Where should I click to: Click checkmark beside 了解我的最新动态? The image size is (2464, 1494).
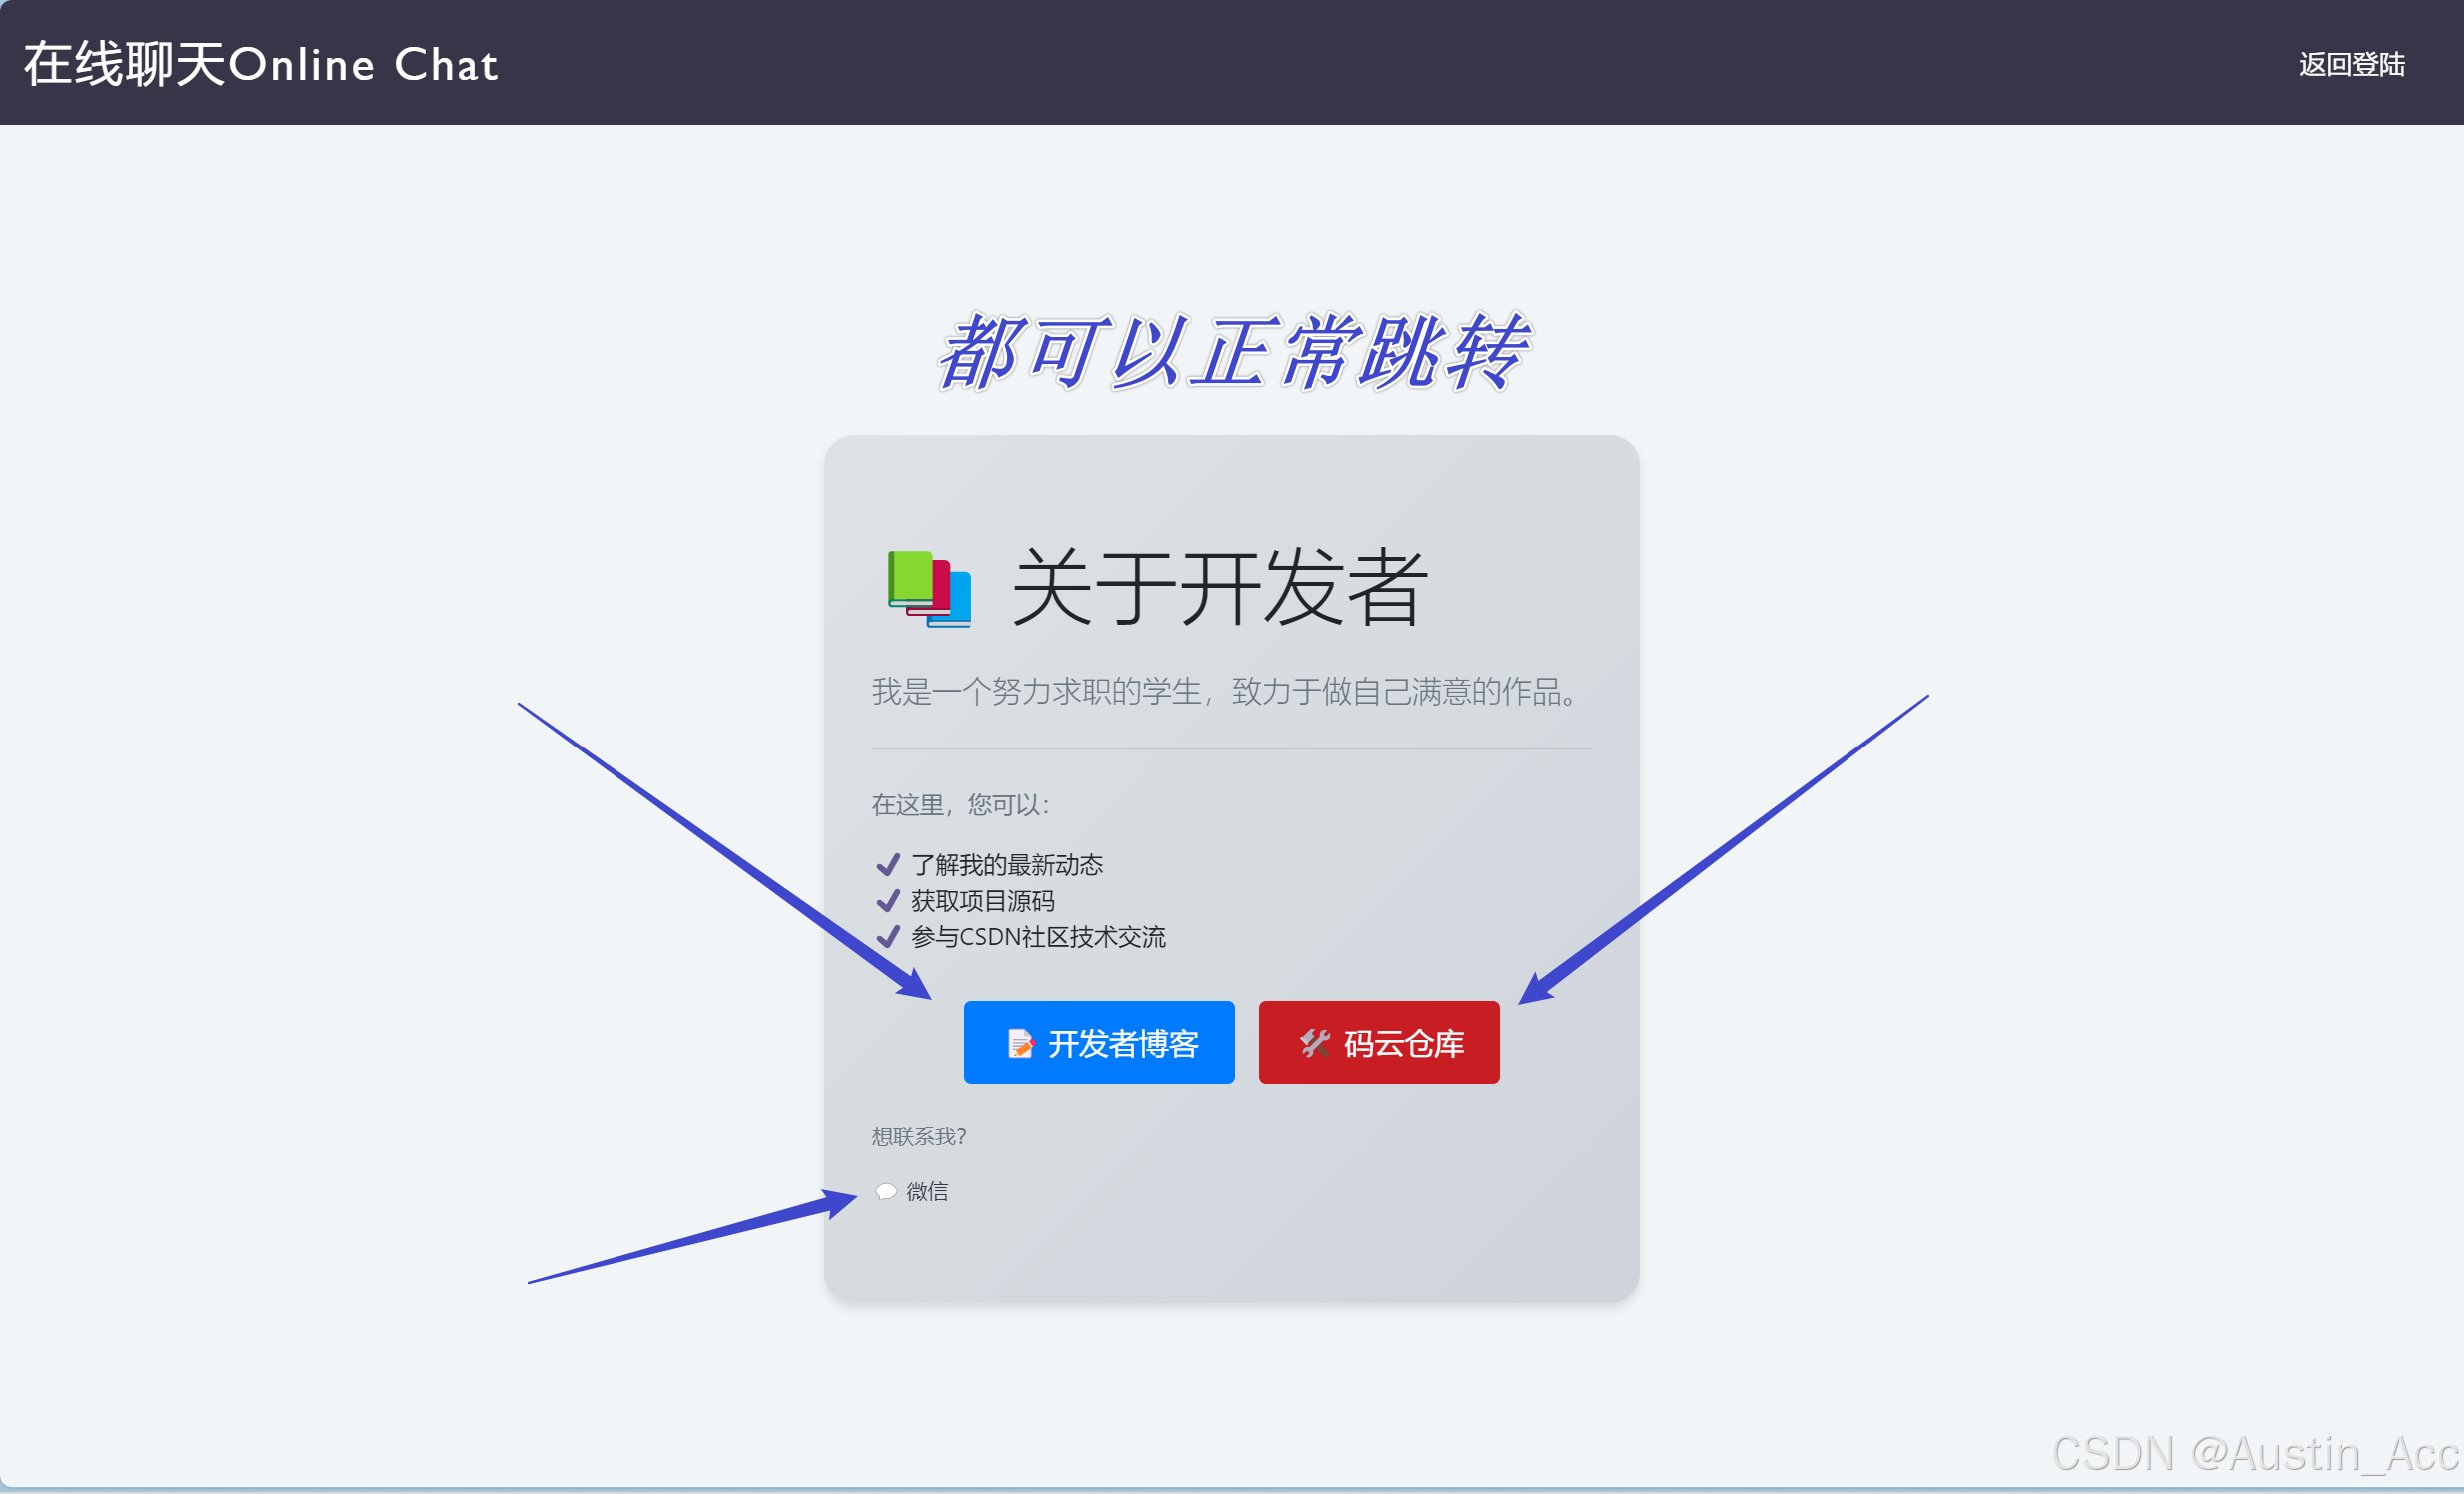(x=888, y=865)
